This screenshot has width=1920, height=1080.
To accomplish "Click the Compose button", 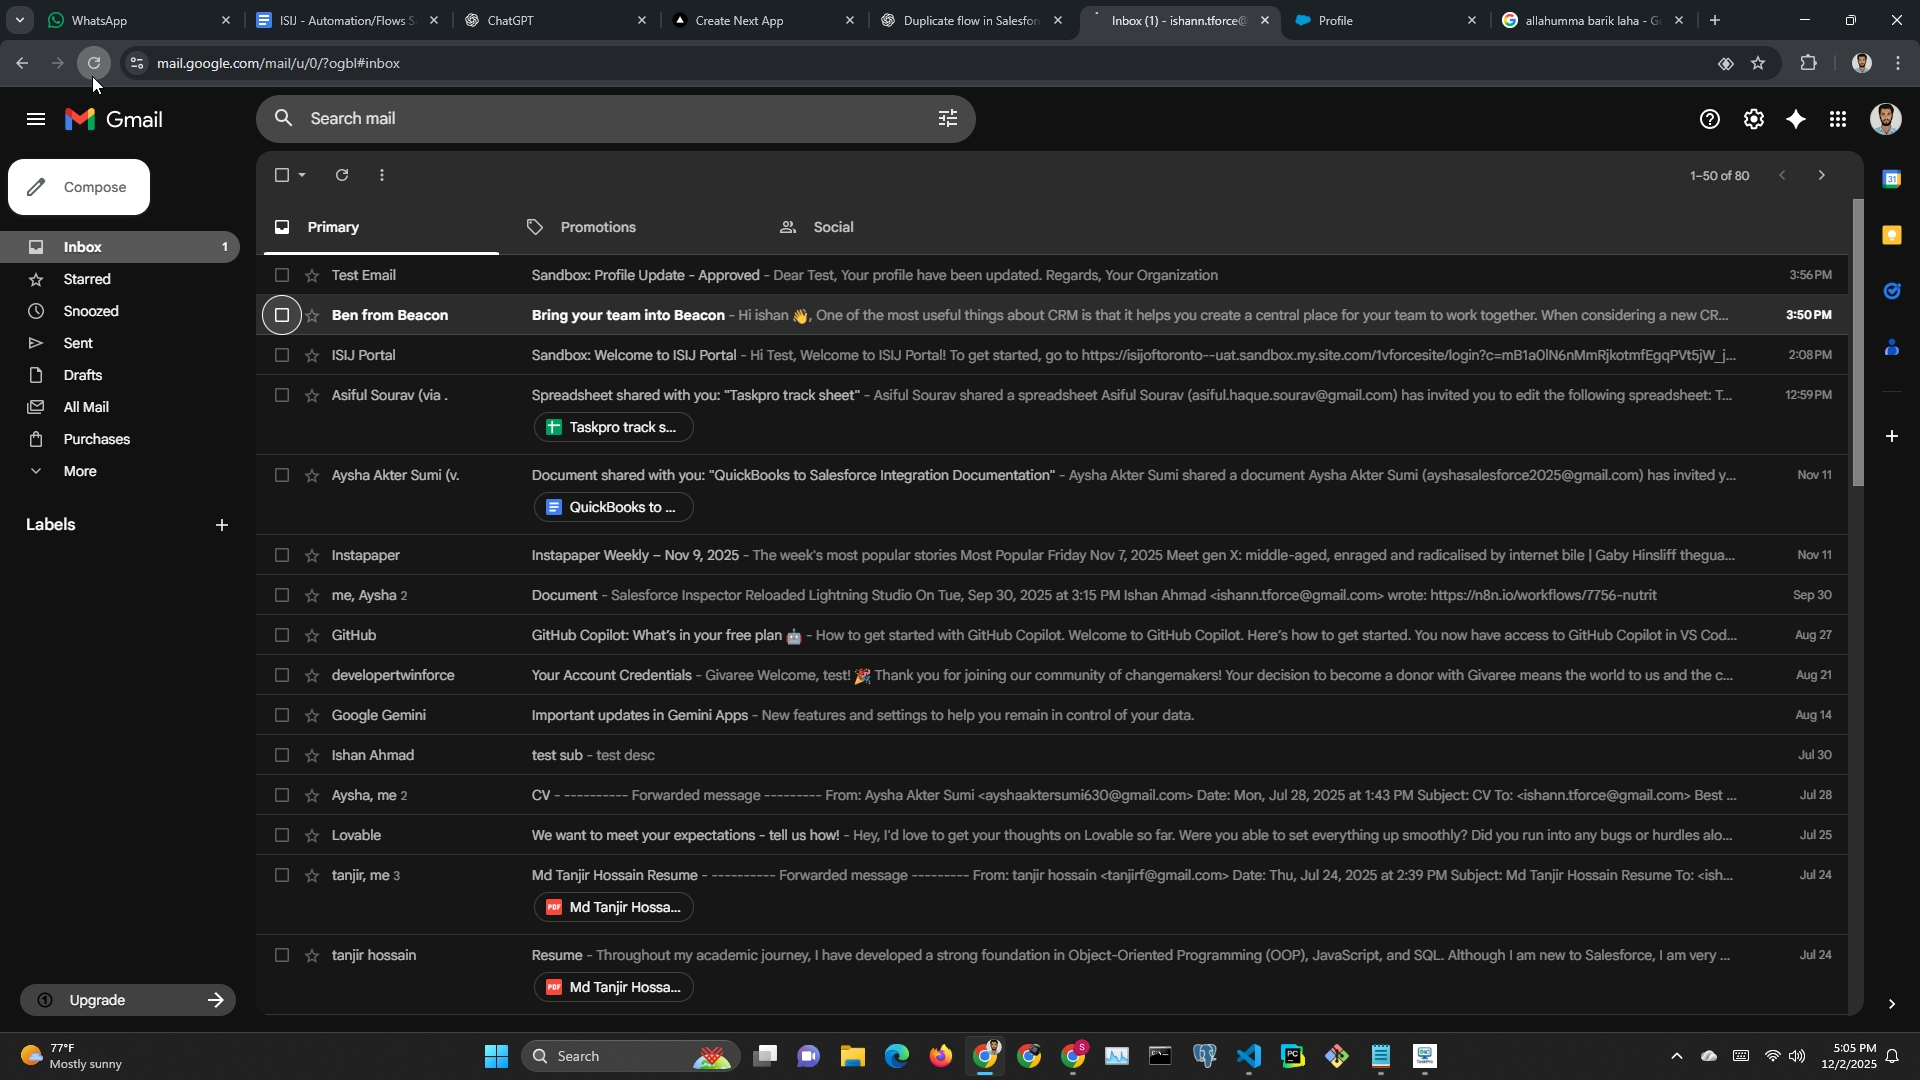I will coord(79,187).
